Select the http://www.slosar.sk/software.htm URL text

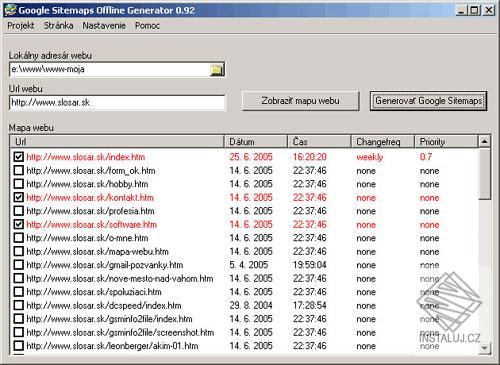point(92,224)
